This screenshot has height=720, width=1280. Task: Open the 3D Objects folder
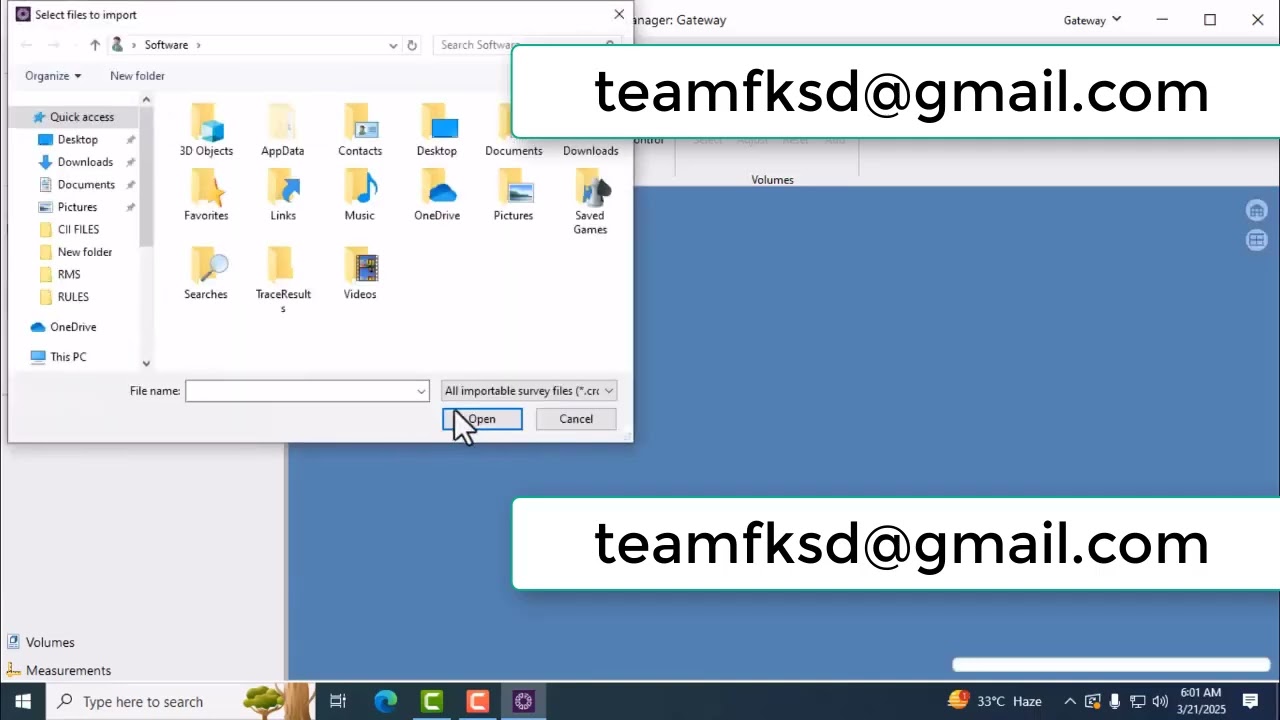tap(206, 130)
